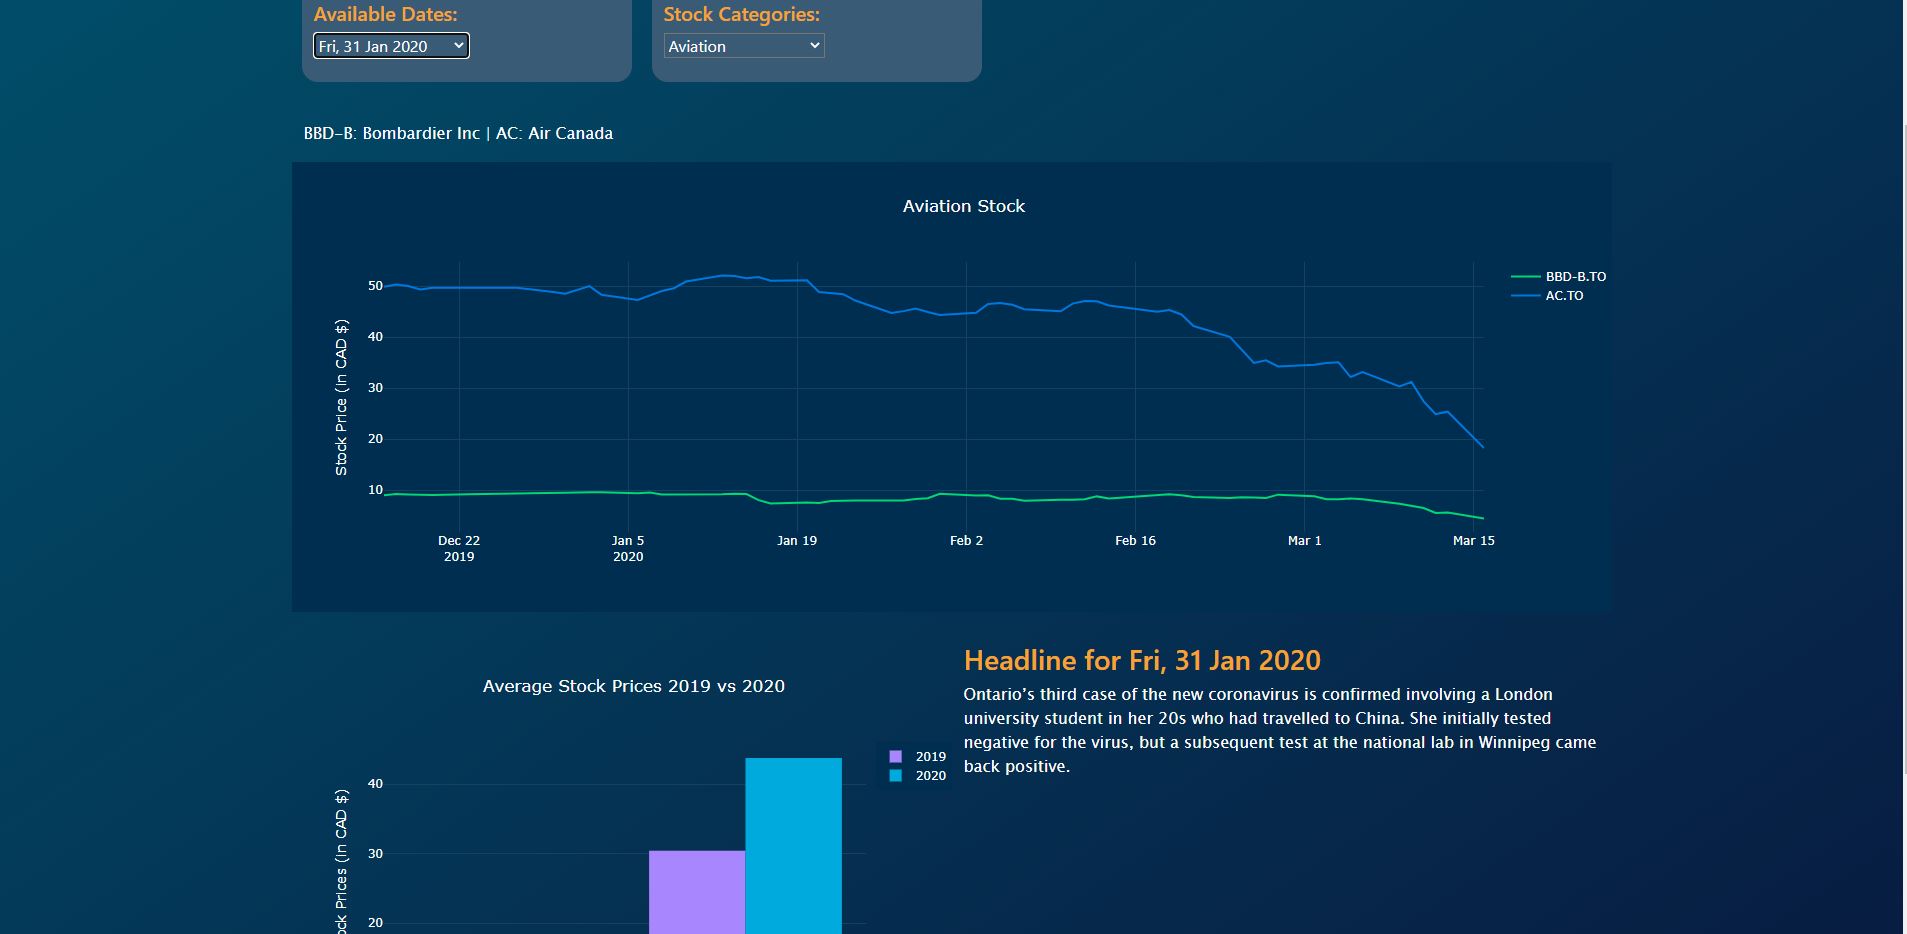Click the Mar 15 x-axis tick label

pos(1473,541)
